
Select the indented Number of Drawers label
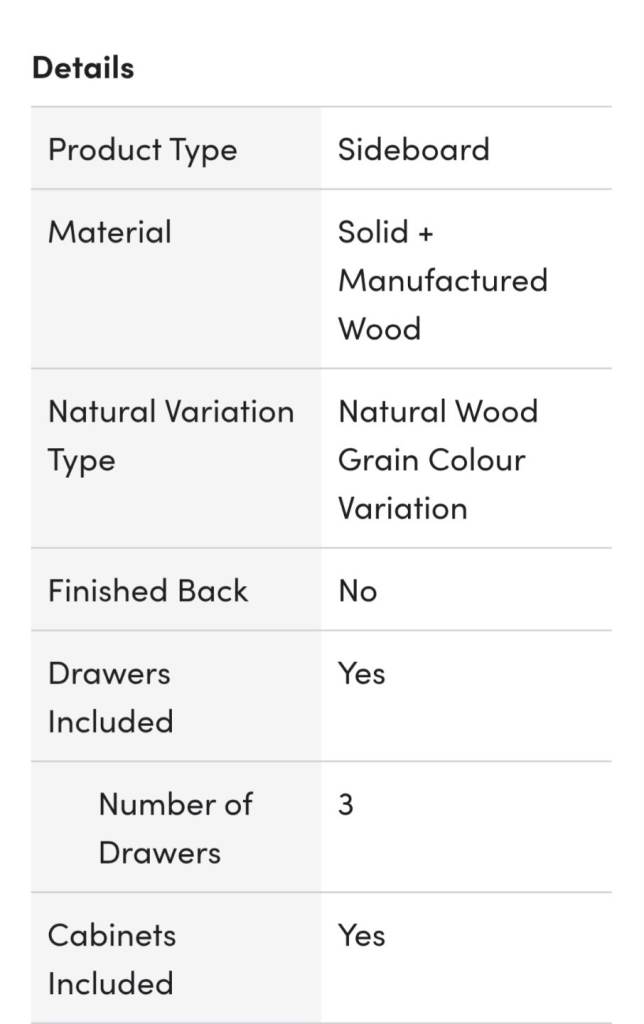pyautogui.click(x=175, y=828)
